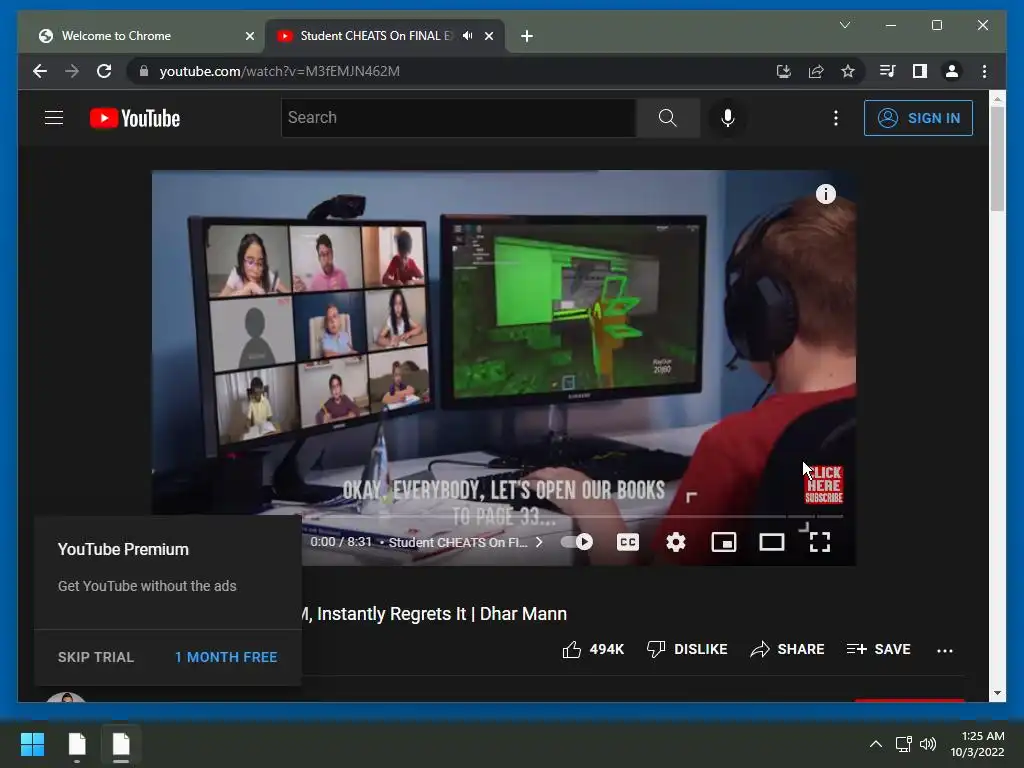The width and height of the screenshot is (1024, 768).
Task: Share this page from address bar
Action: [816, 71]
